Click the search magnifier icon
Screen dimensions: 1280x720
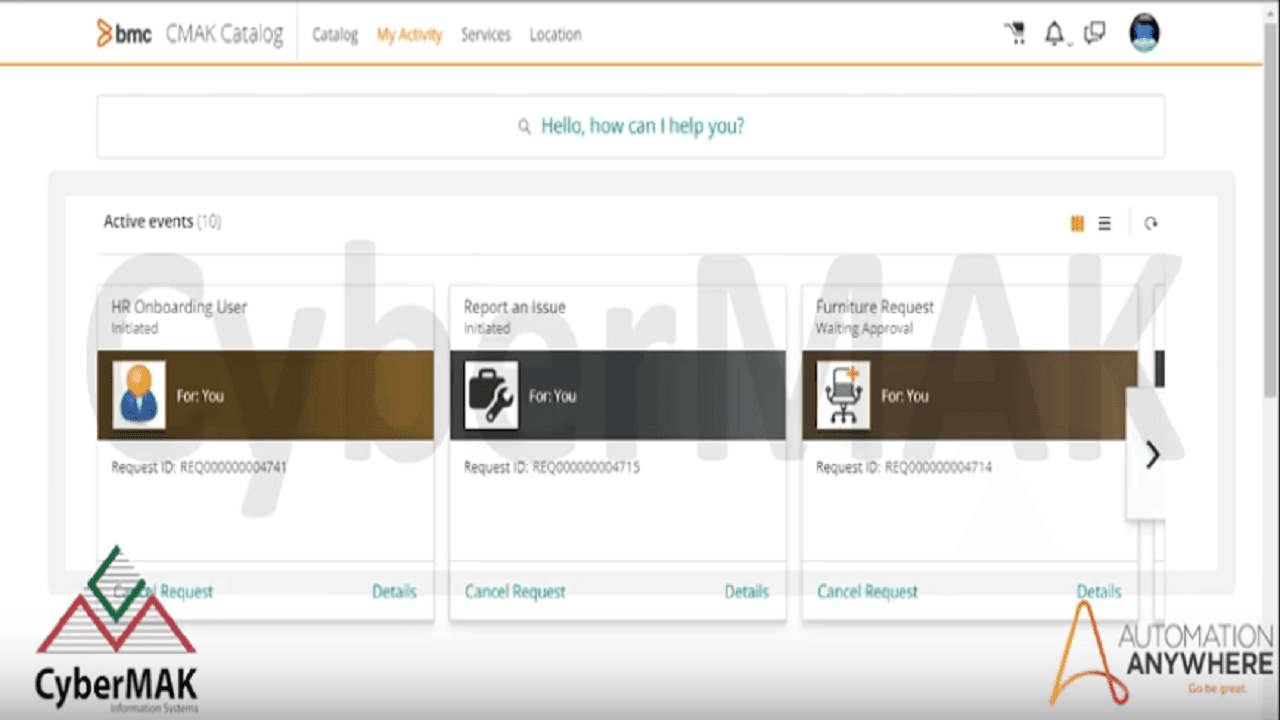pos(524,127)
